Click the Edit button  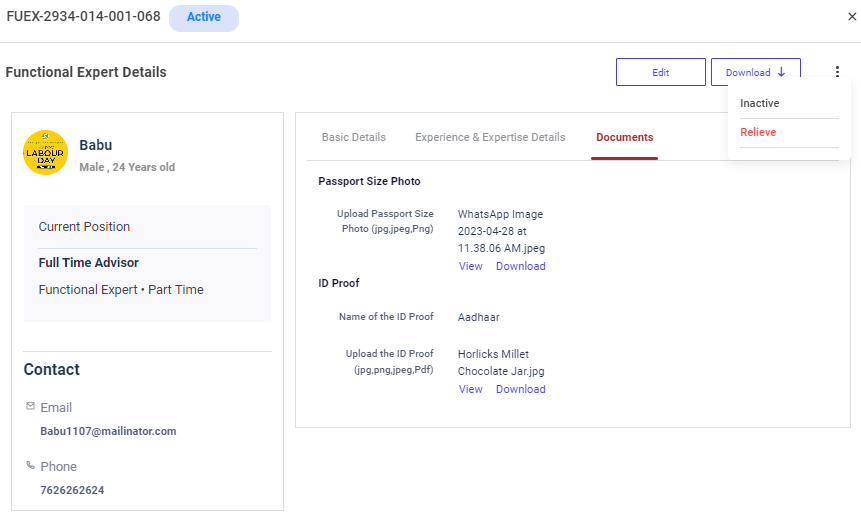pos(660,72)
